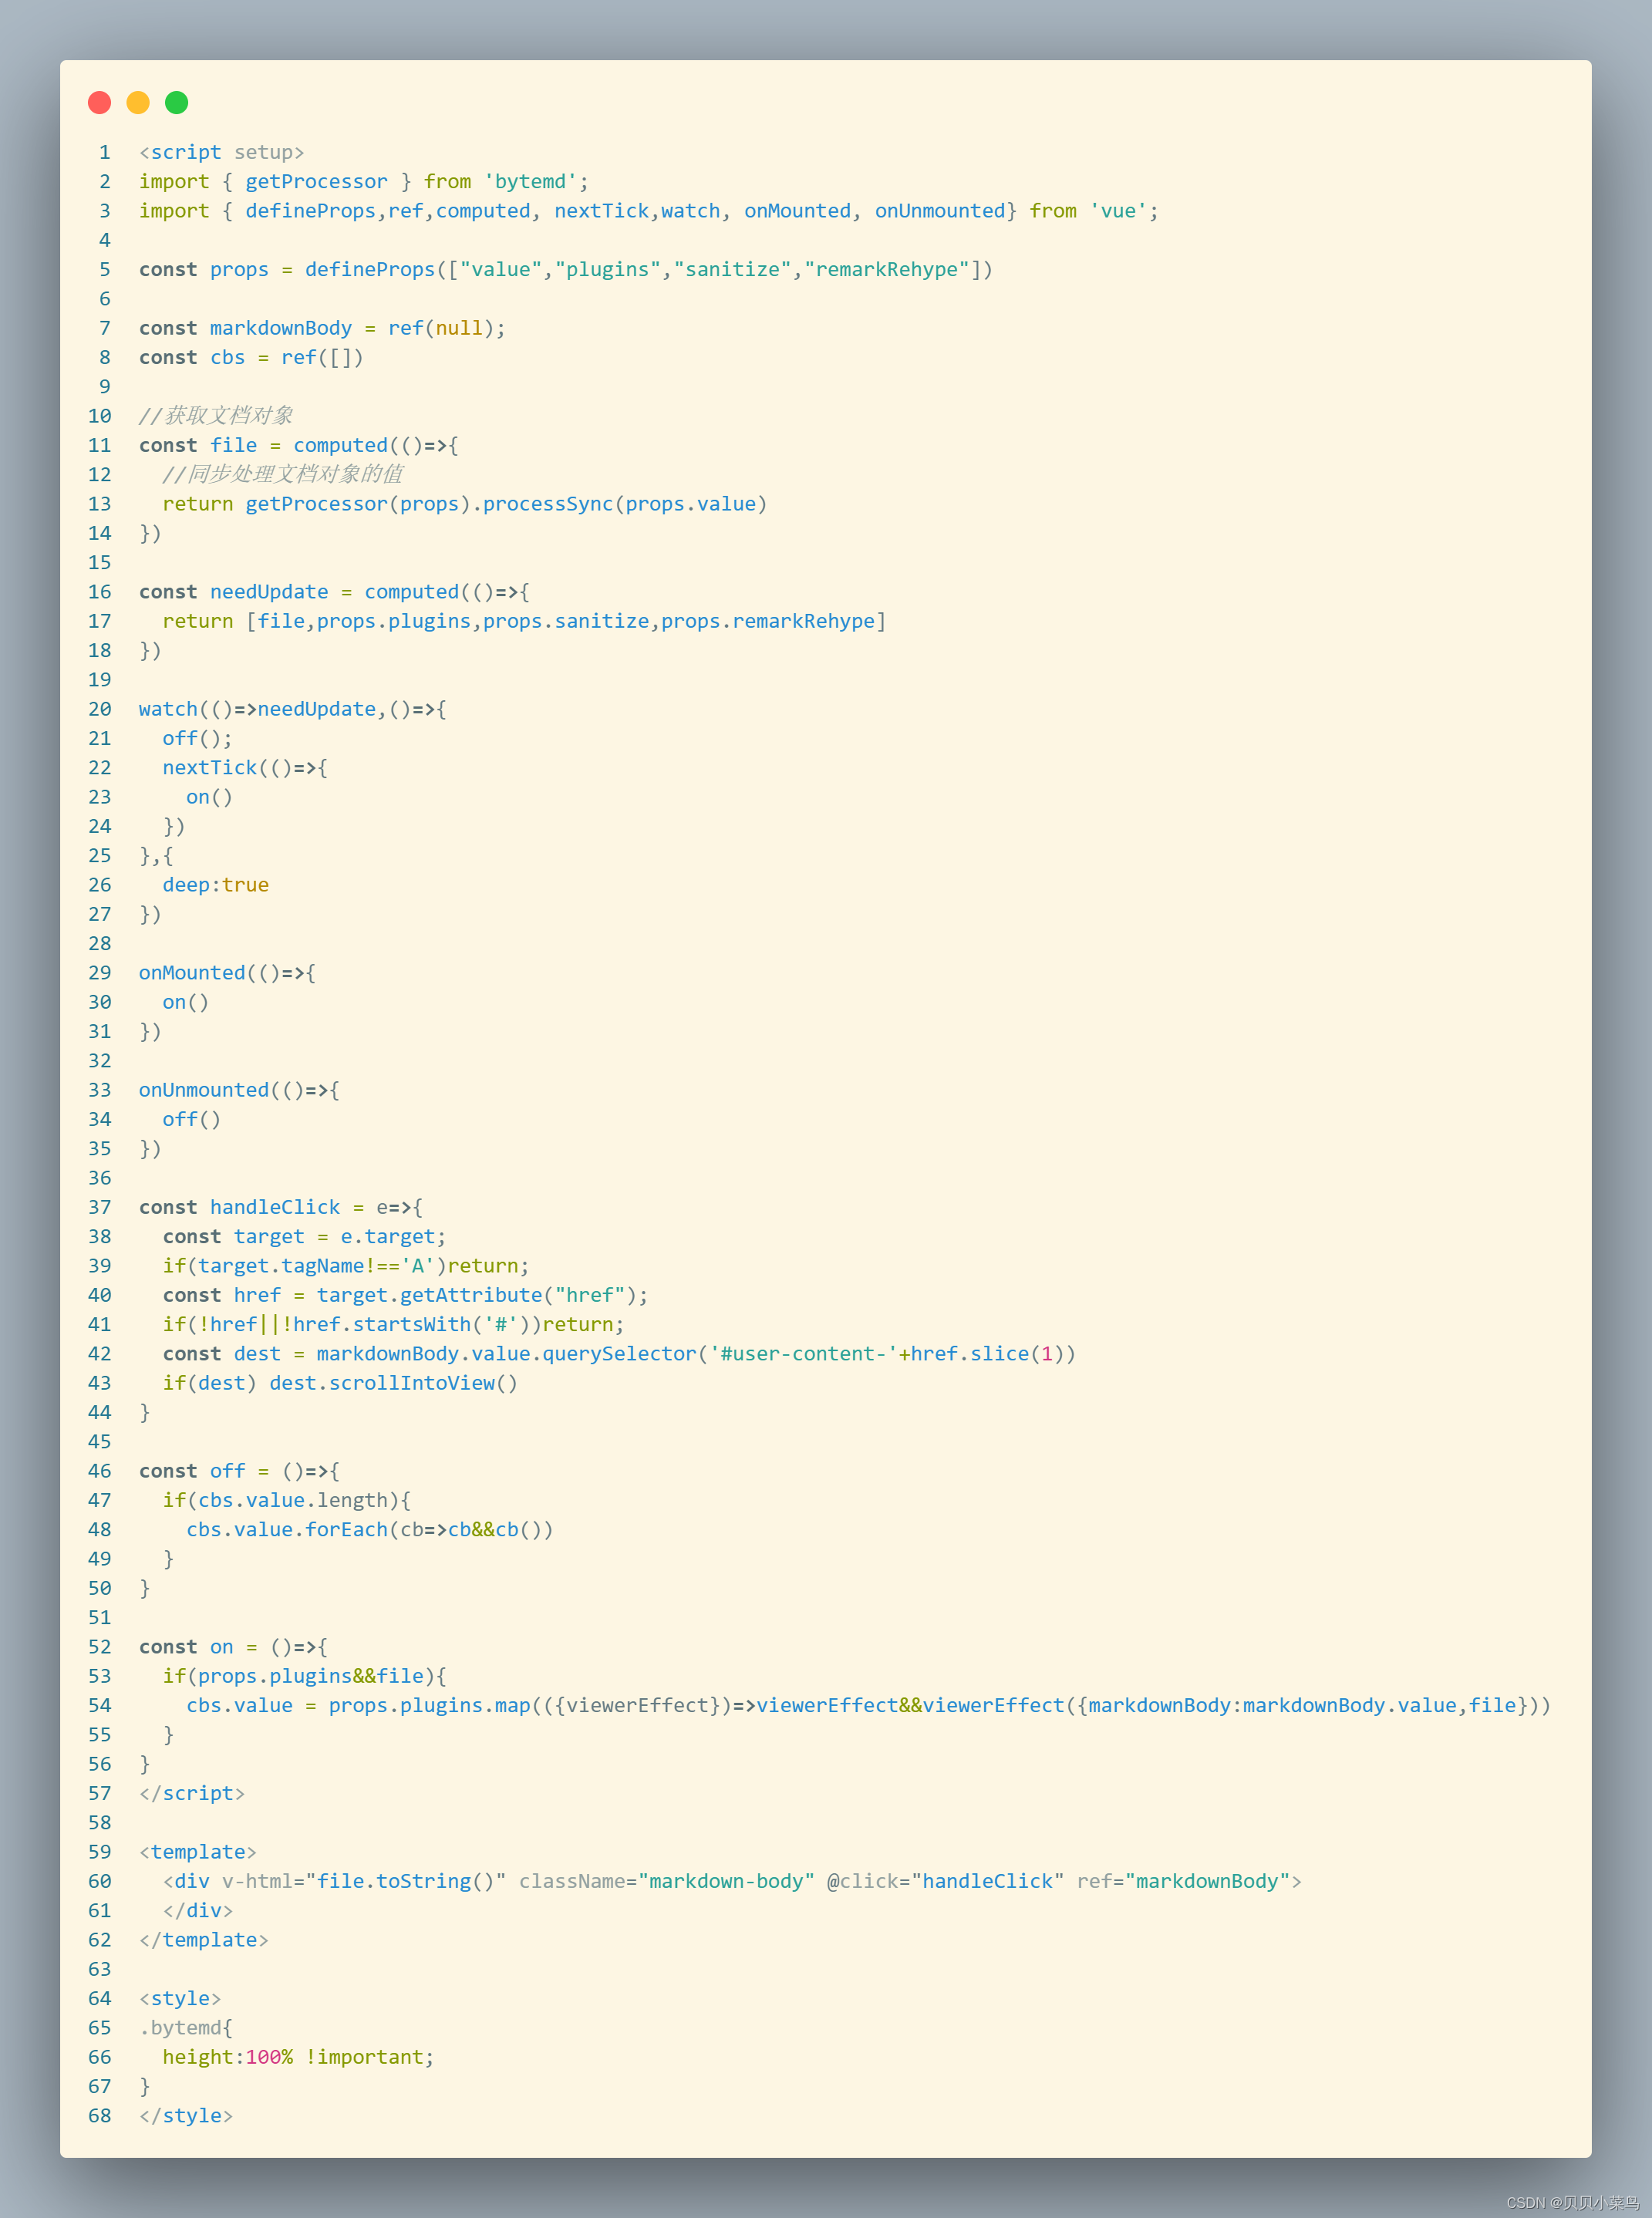The width and height of the screenshot is (1652, 2218).
Task: Click the green maximize dot
Action: coord(176,102)
